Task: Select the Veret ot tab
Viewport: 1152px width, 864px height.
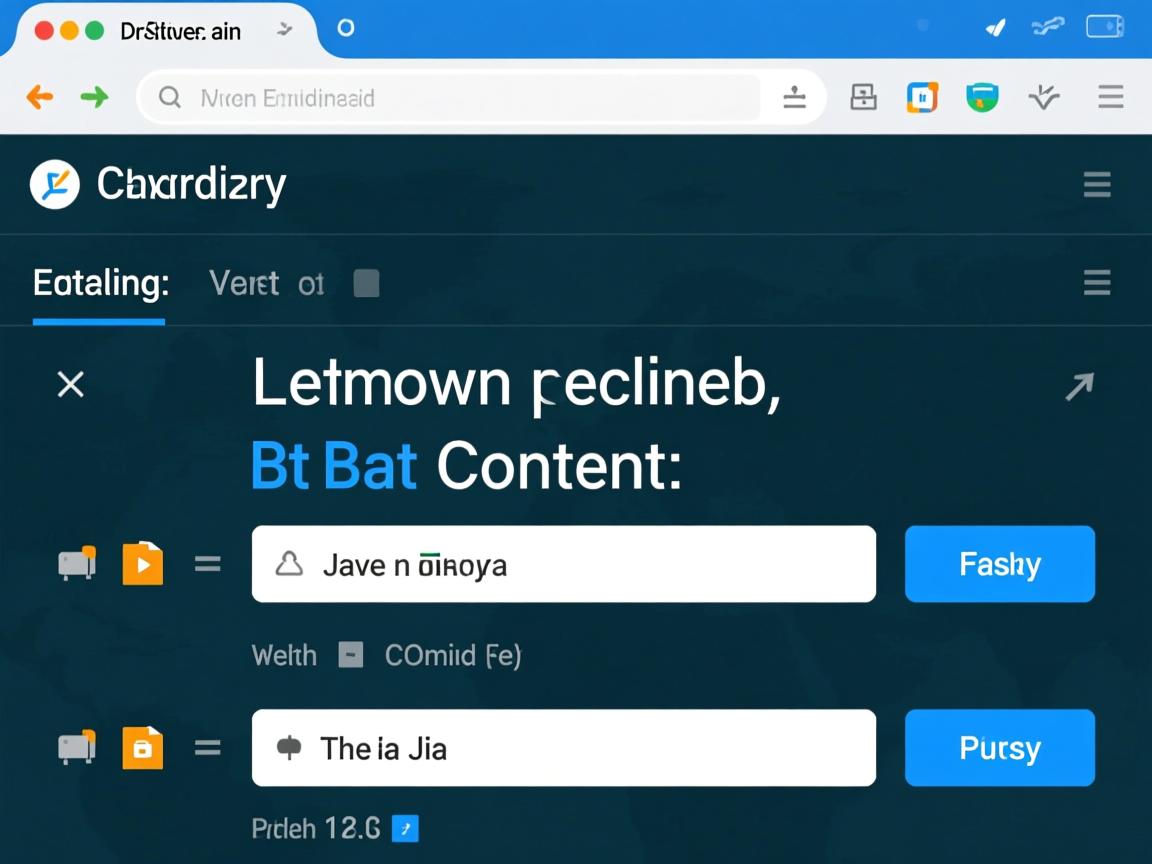Action: 266,284
